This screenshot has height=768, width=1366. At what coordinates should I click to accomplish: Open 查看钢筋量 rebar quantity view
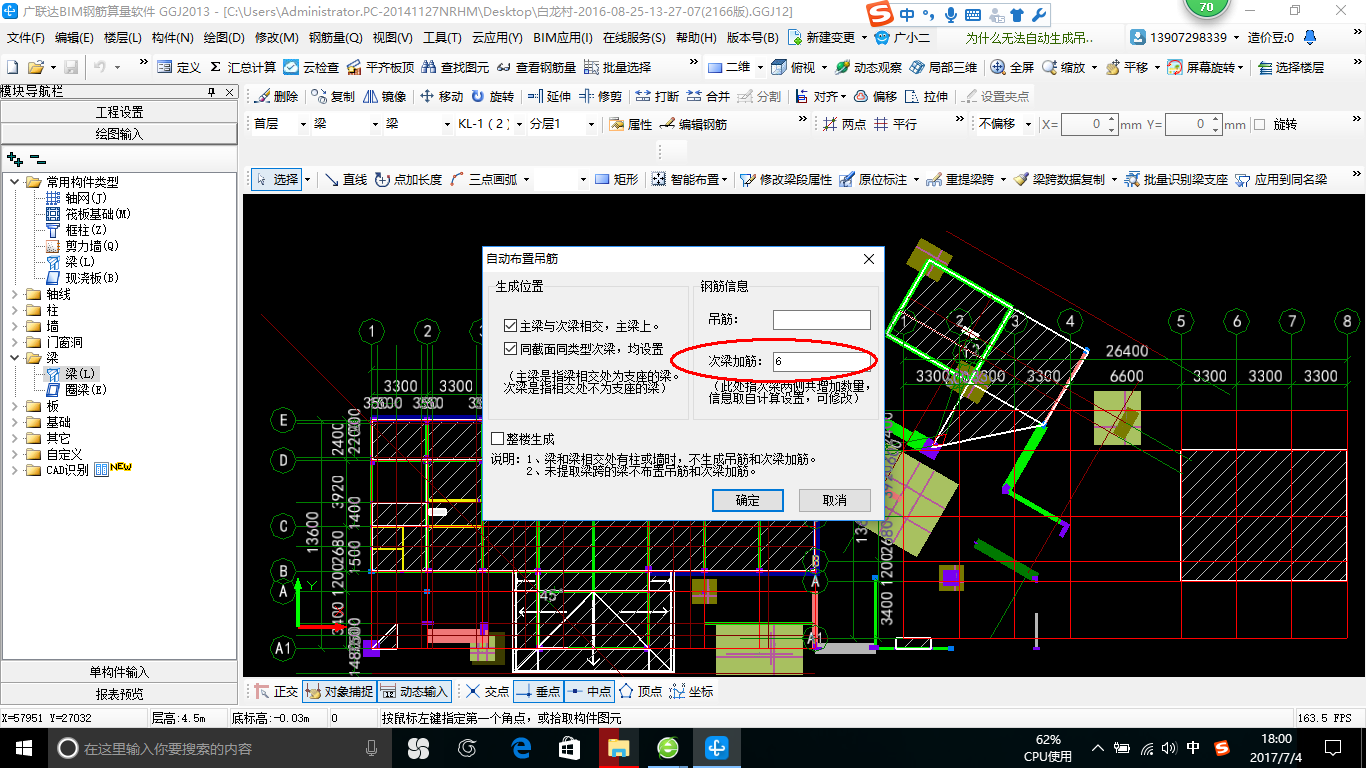[x=536, y=67]
